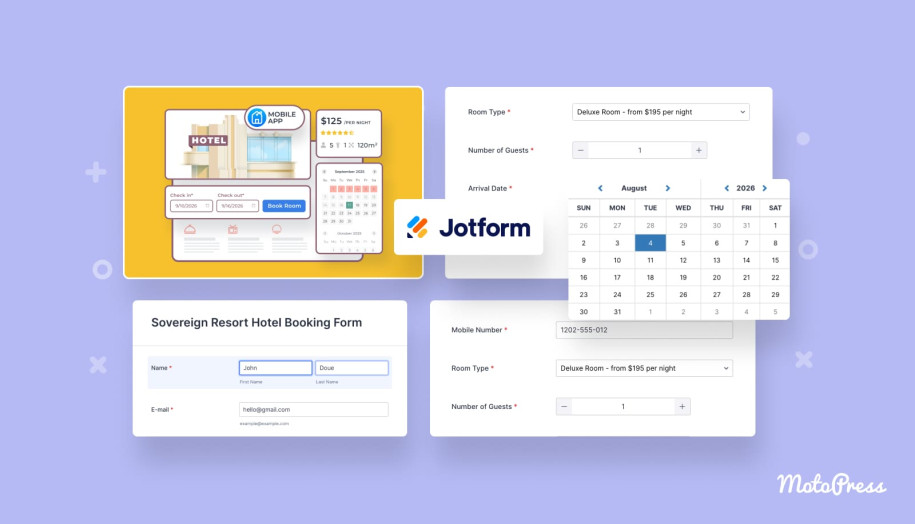Select the highlighted date 4 in August
Screen dimensions: 915x524
[650, 243]
